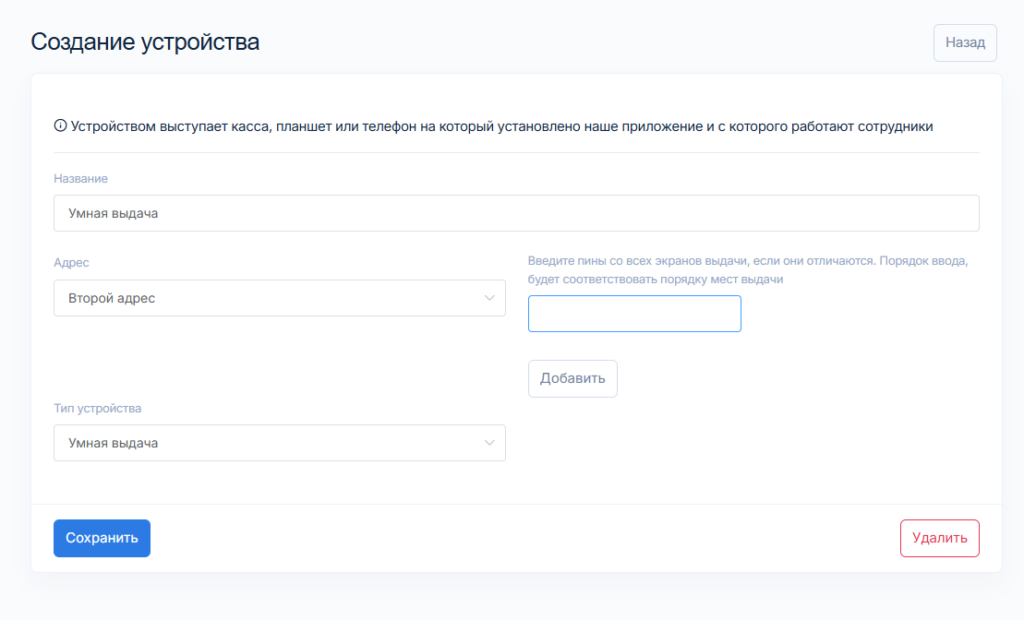Click the Адрес field label
The image size is (1024, 620).
tap(71, 263)
